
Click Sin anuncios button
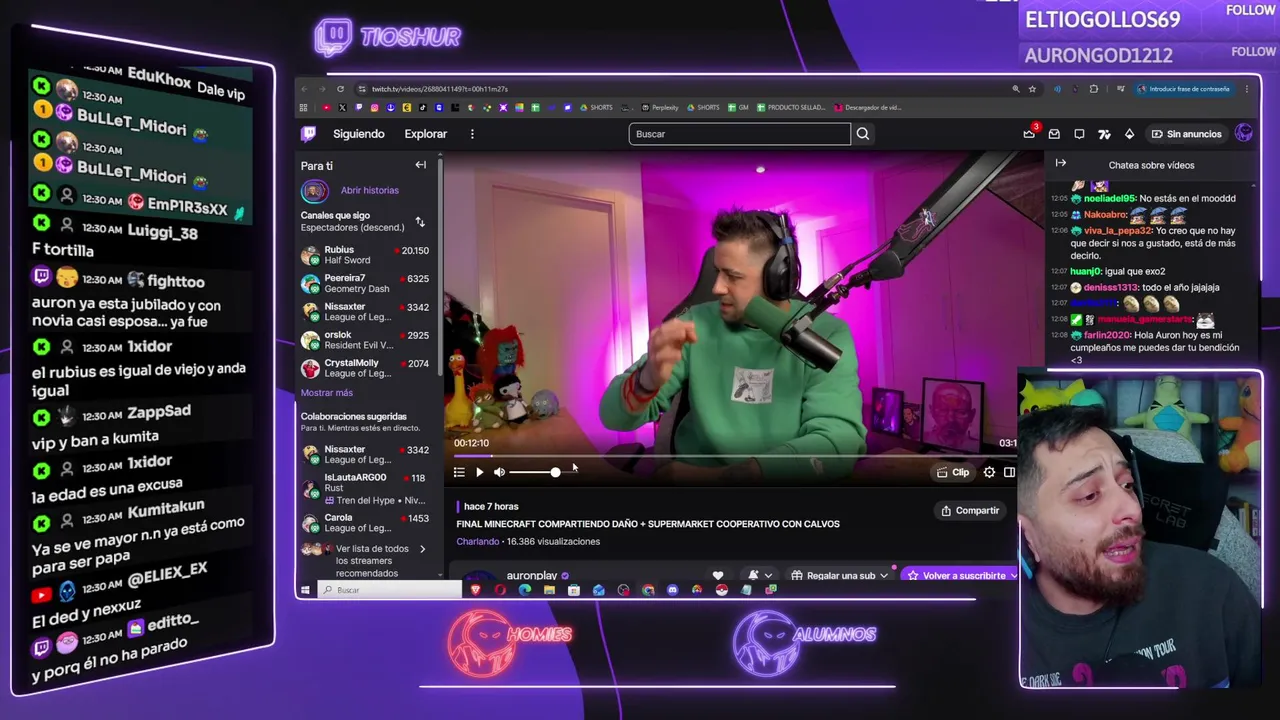tap(1187, 134)
